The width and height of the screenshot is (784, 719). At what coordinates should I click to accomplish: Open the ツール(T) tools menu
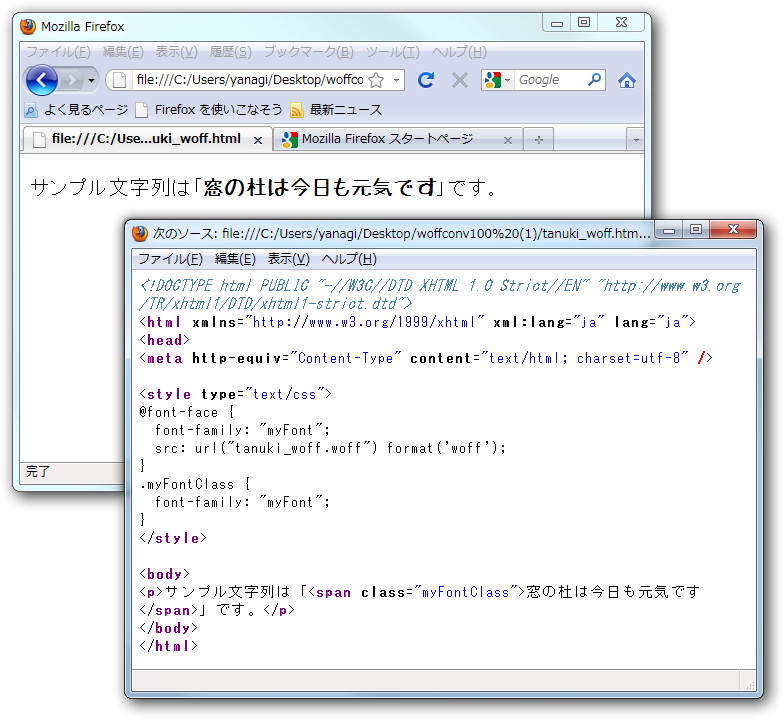pyautogui.click(x=393, y=52)
